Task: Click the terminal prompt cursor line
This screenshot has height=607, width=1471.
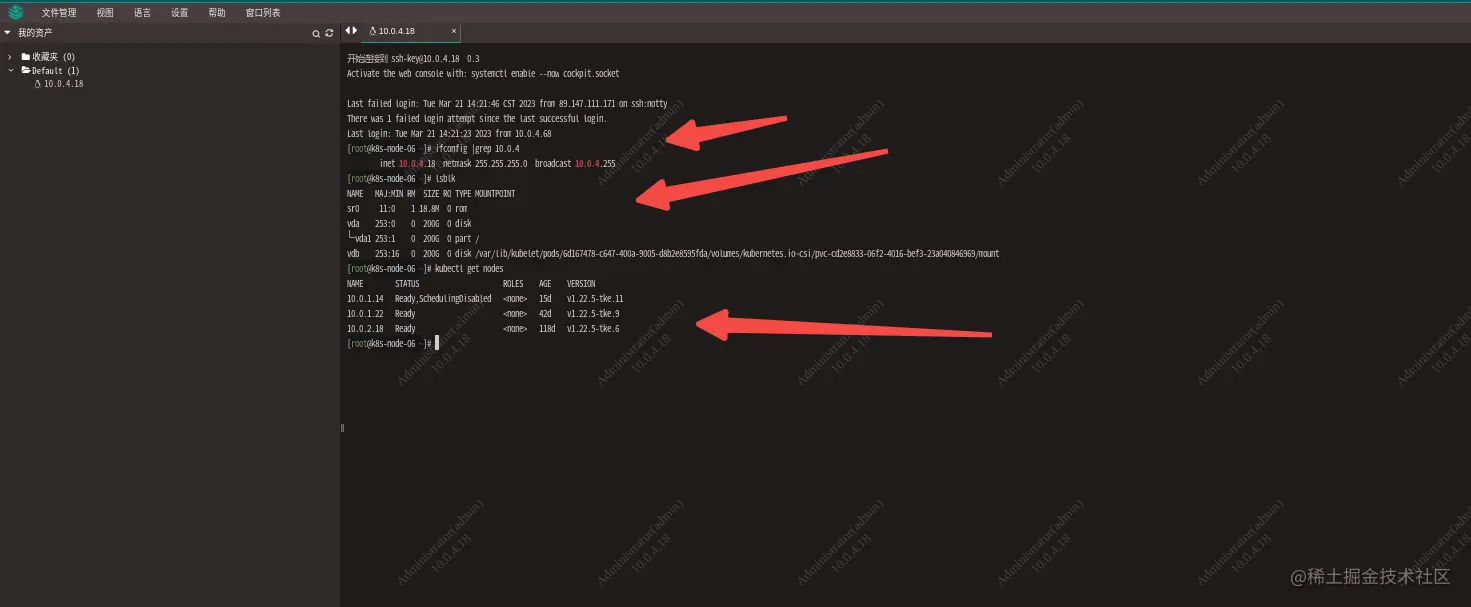Action: [x=393, y=343]
